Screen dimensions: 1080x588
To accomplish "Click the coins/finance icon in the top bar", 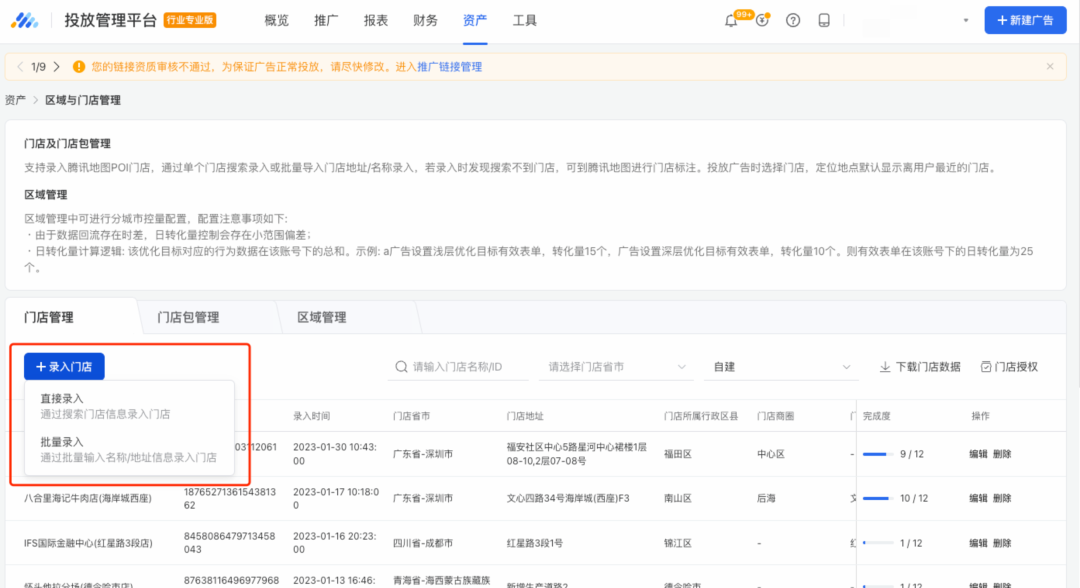I will 762,20.
